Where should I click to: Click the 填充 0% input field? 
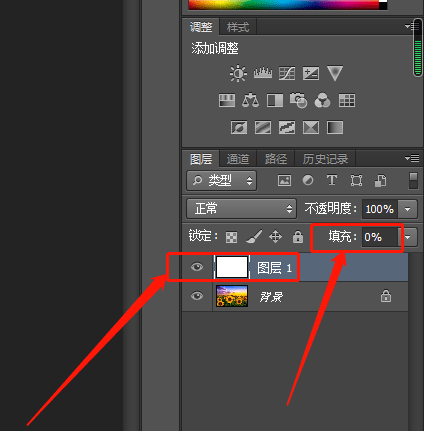click(380, 237)
